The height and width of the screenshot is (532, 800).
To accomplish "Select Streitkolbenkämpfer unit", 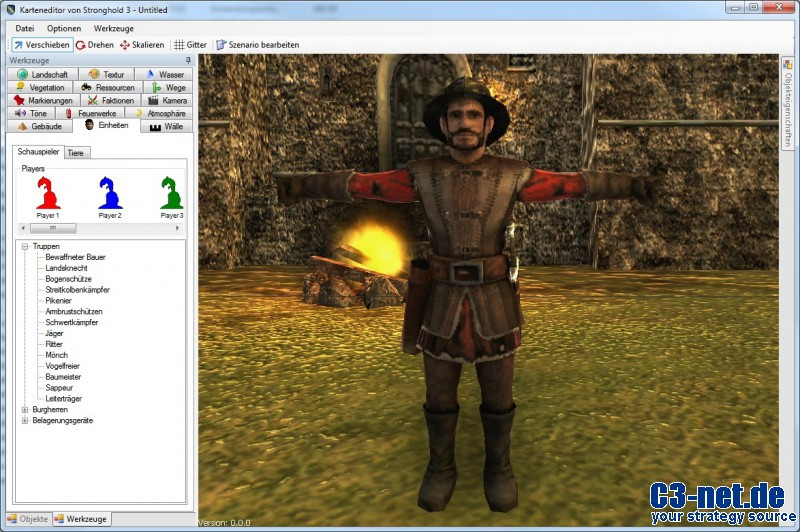I will tap(78, 290).
